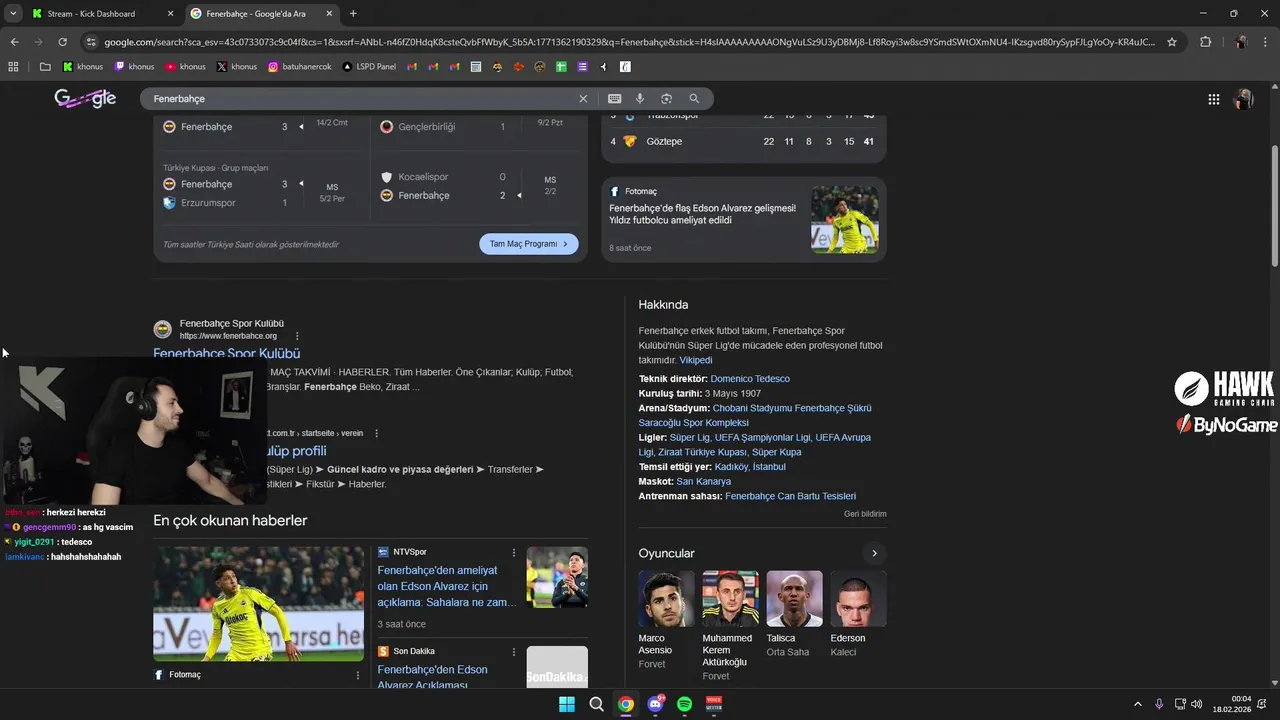
Task: Open a new browser tab
Action: pyautogui.click(x=353, y=13)
